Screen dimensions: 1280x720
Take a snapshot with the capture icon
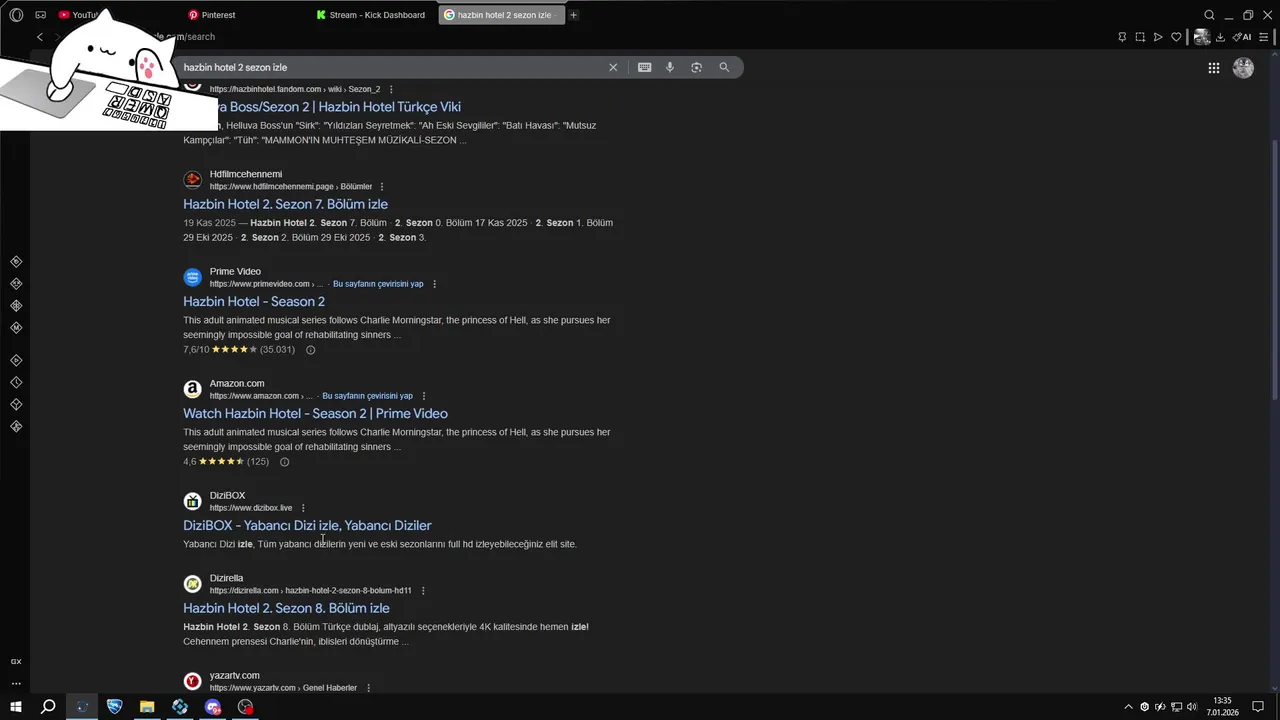click(x=1140, y=37)
